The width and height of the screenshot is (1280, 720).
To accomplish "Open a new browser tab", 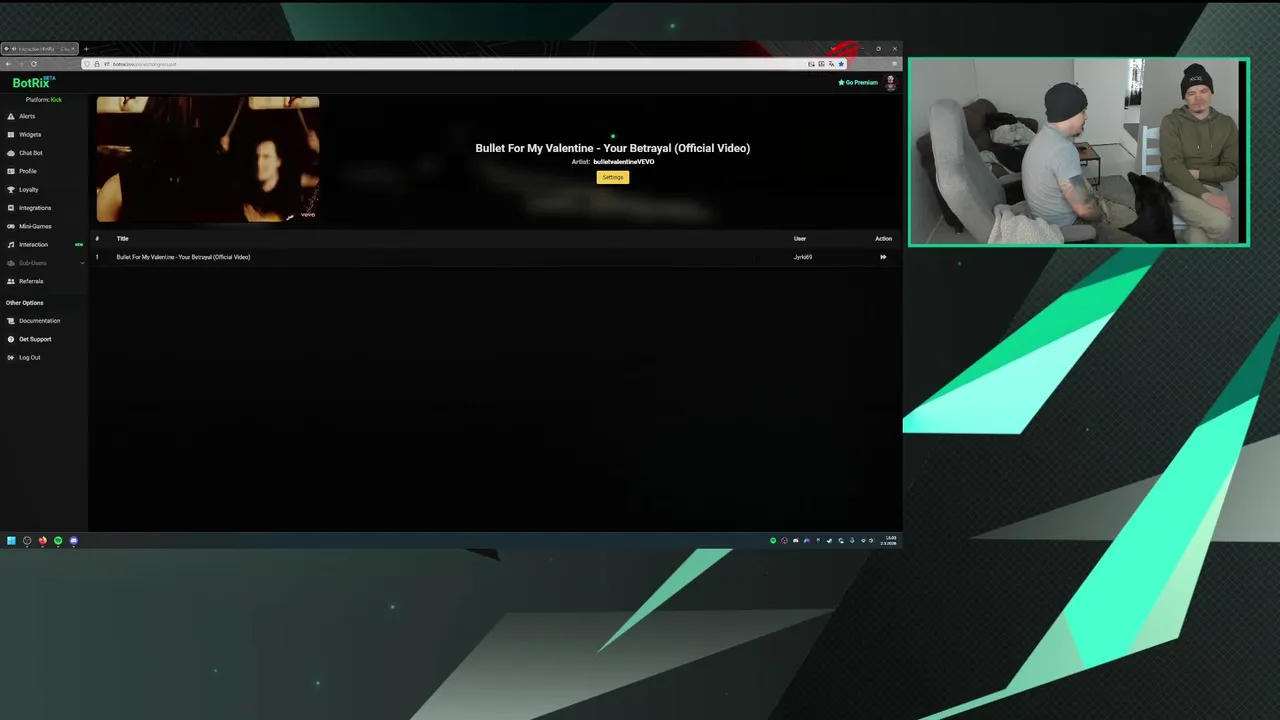I will pos(86,49).
